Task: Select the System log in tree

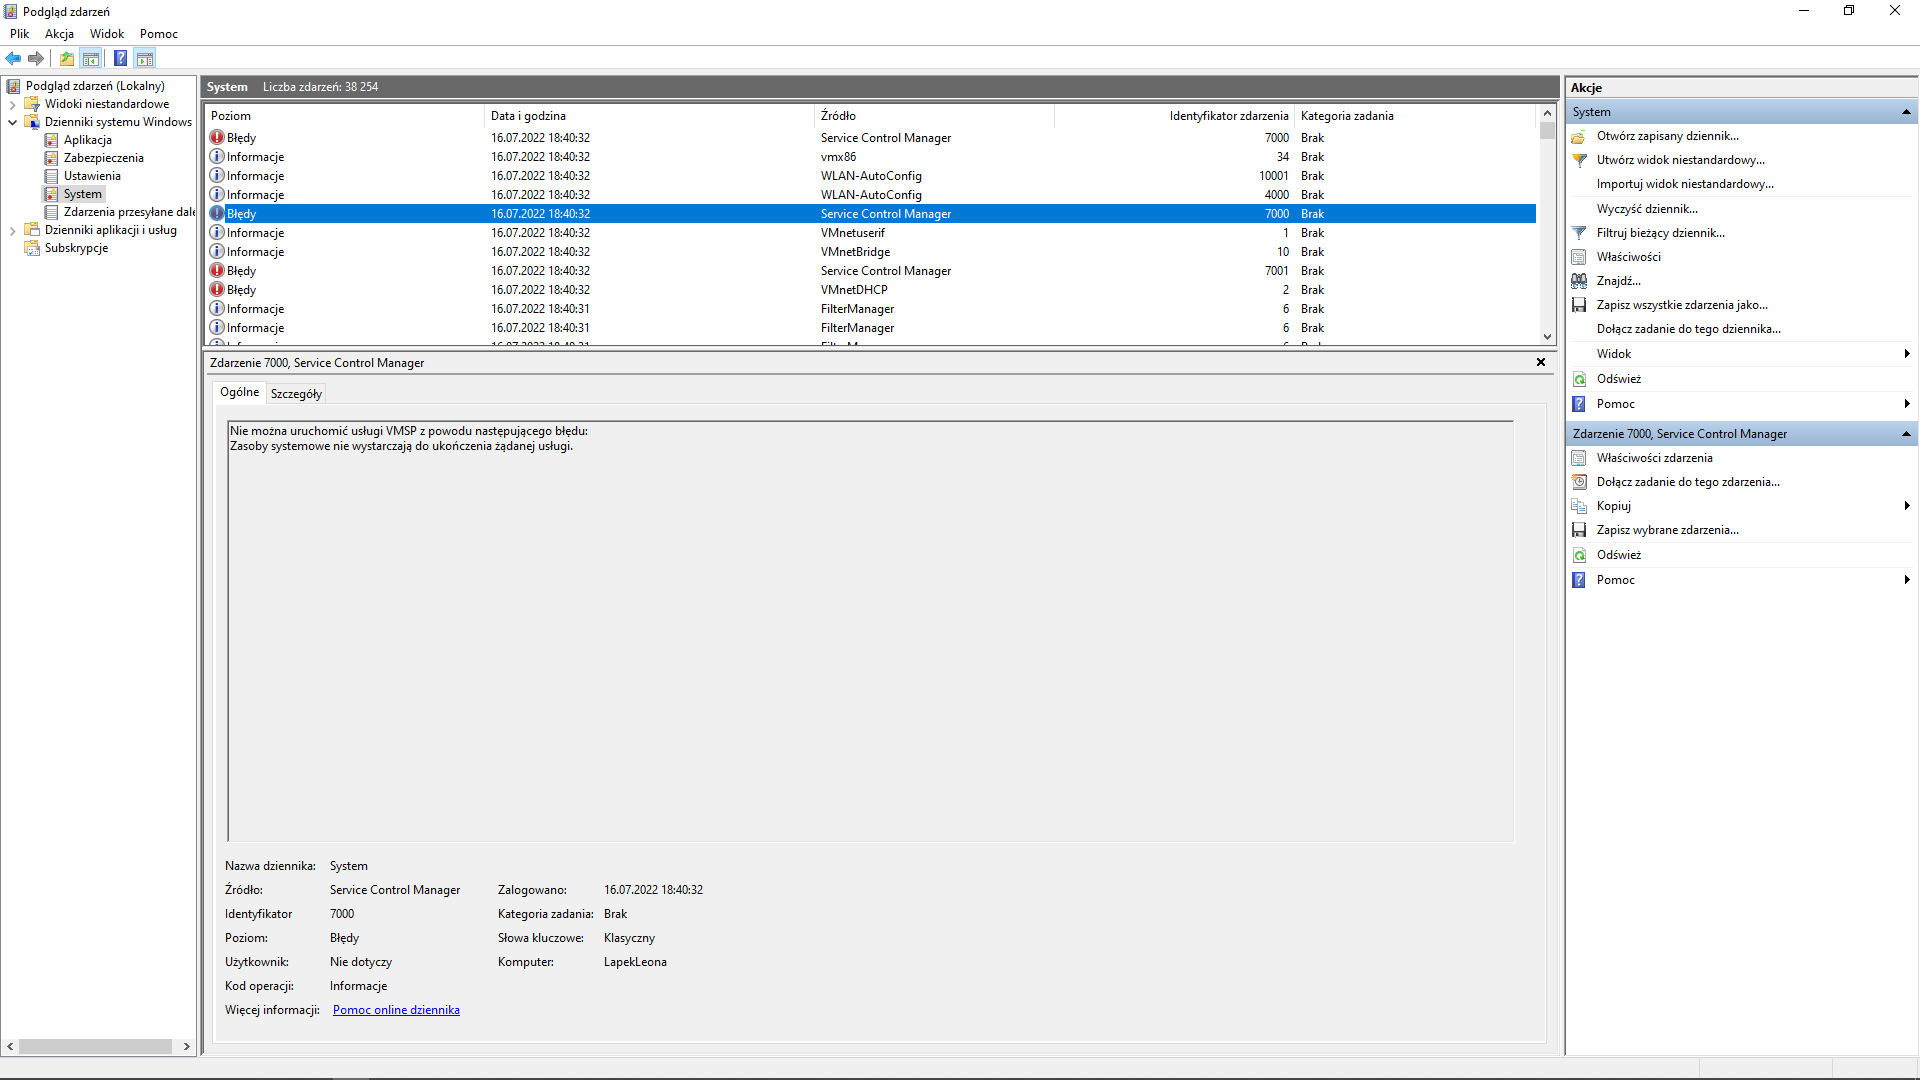Action: tap(83, 194)
